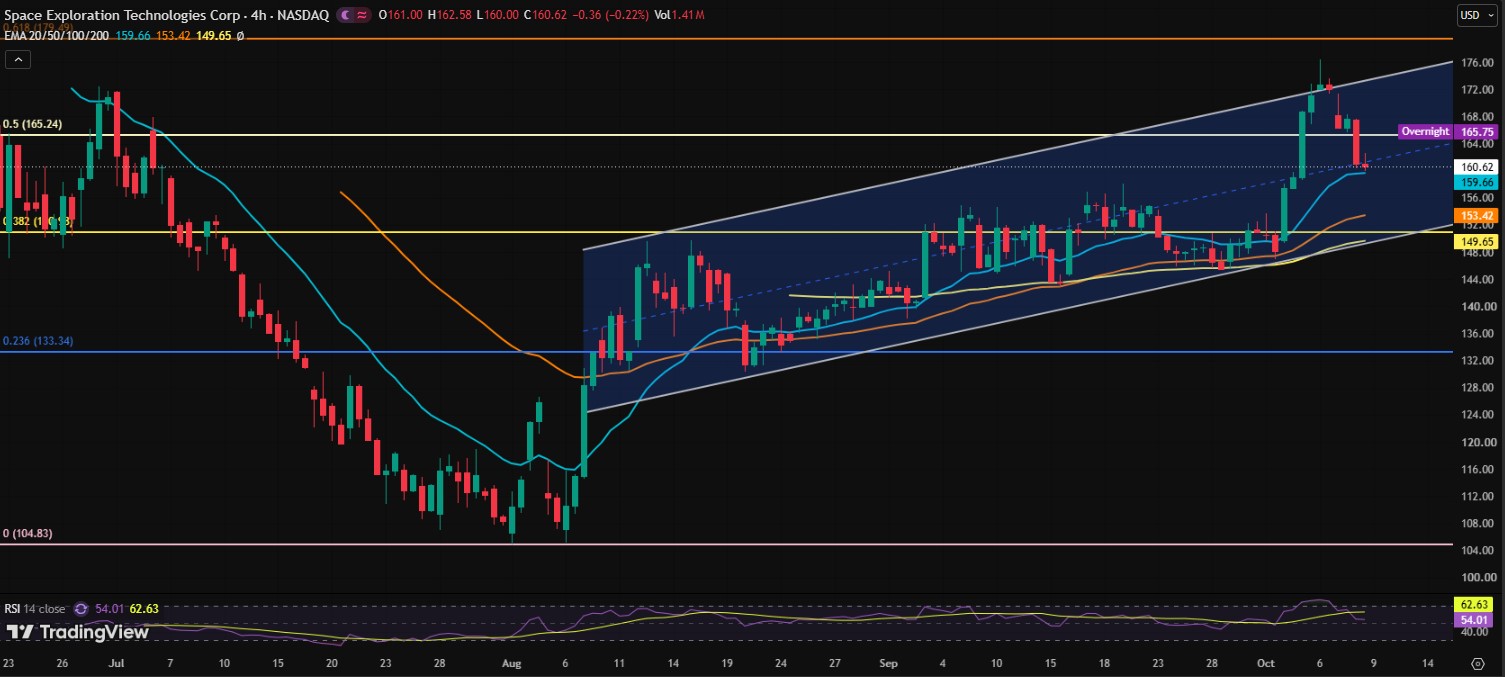This screenshot has width=1505, height=677.
Task: Click the 160.62 last price tag
Action: click(1476, 167)
